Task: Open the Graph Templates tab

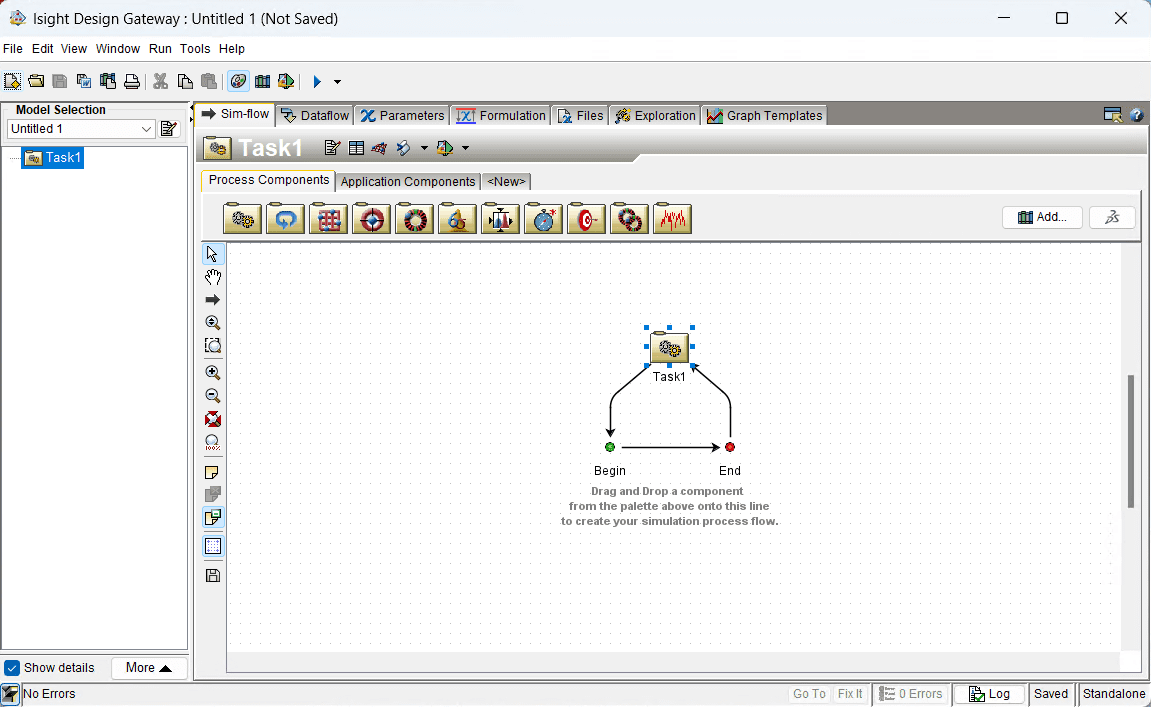Action: click(764, 115)
